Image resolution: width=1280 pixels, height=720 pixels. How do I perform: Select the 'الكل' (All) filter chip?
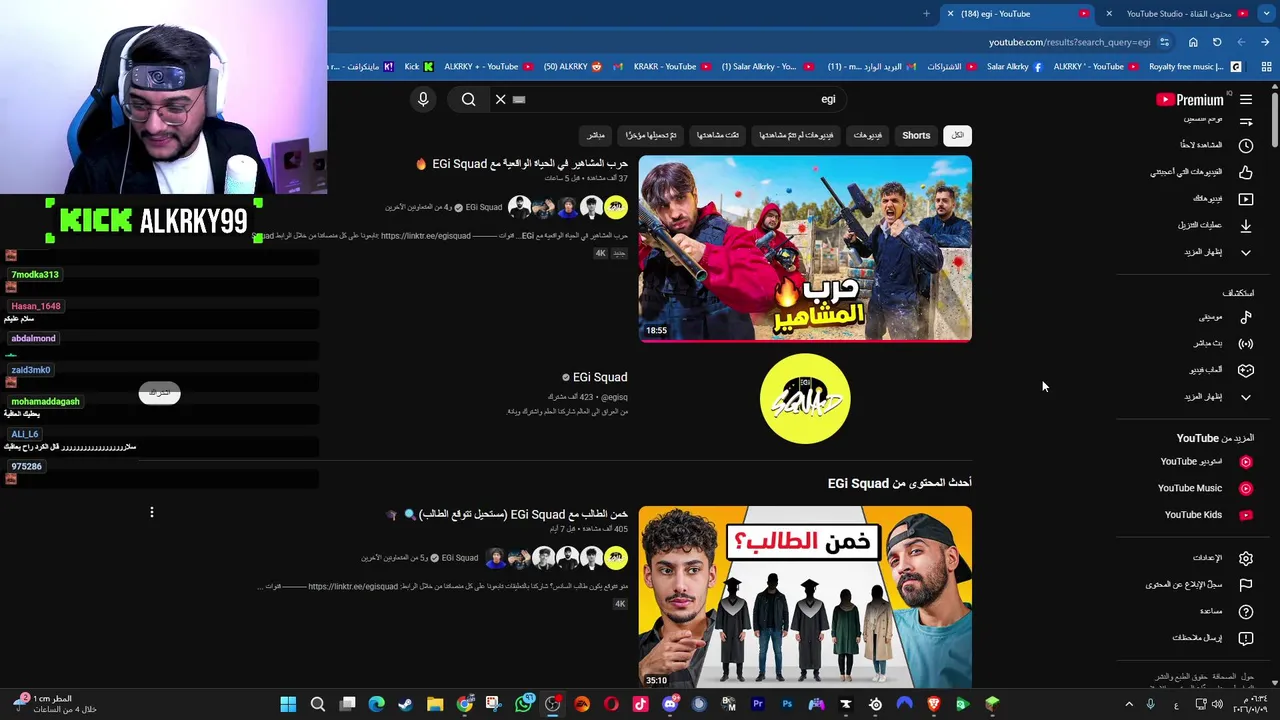pyautogui.click(x=958, y=135)
